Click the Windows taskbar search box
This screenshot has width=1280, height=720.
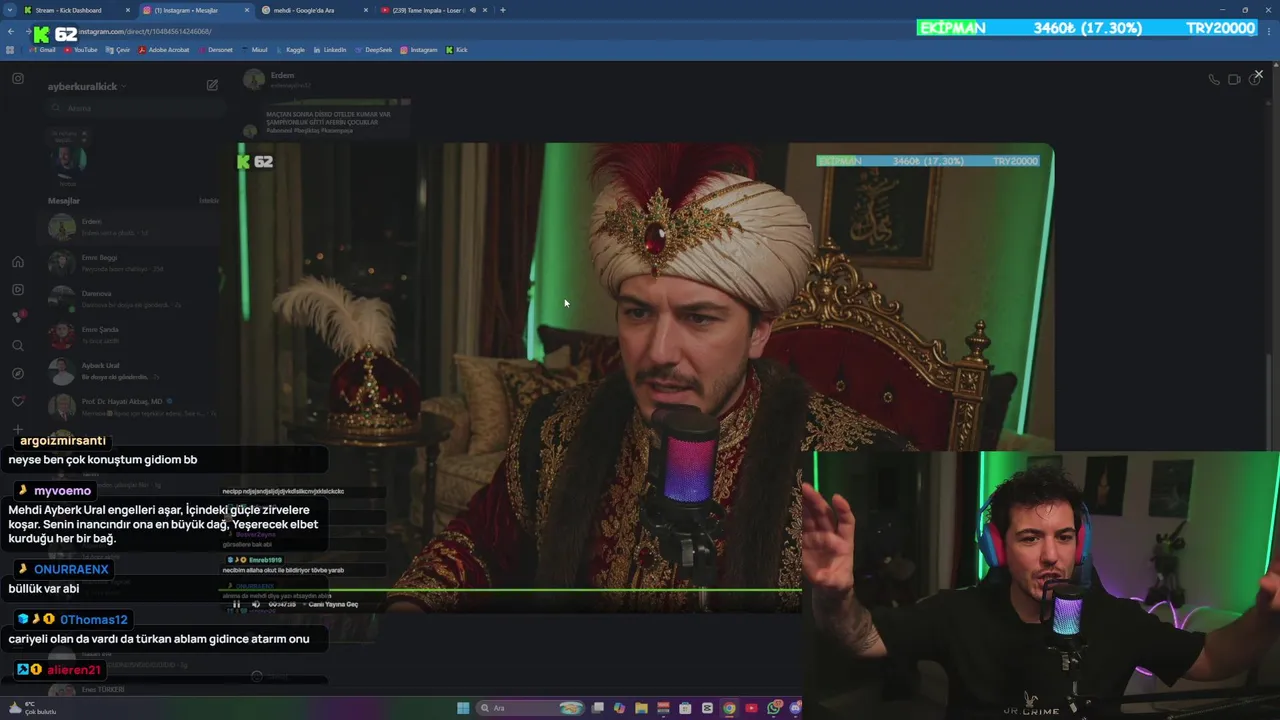point(531,708)
